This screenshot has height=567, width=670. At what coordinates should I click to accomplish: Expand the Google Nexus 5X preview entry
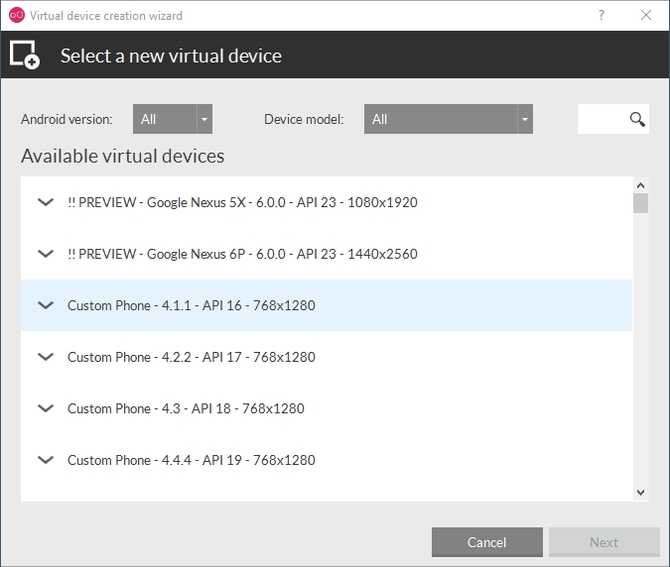pyautogui.click(x=46, y=202)
